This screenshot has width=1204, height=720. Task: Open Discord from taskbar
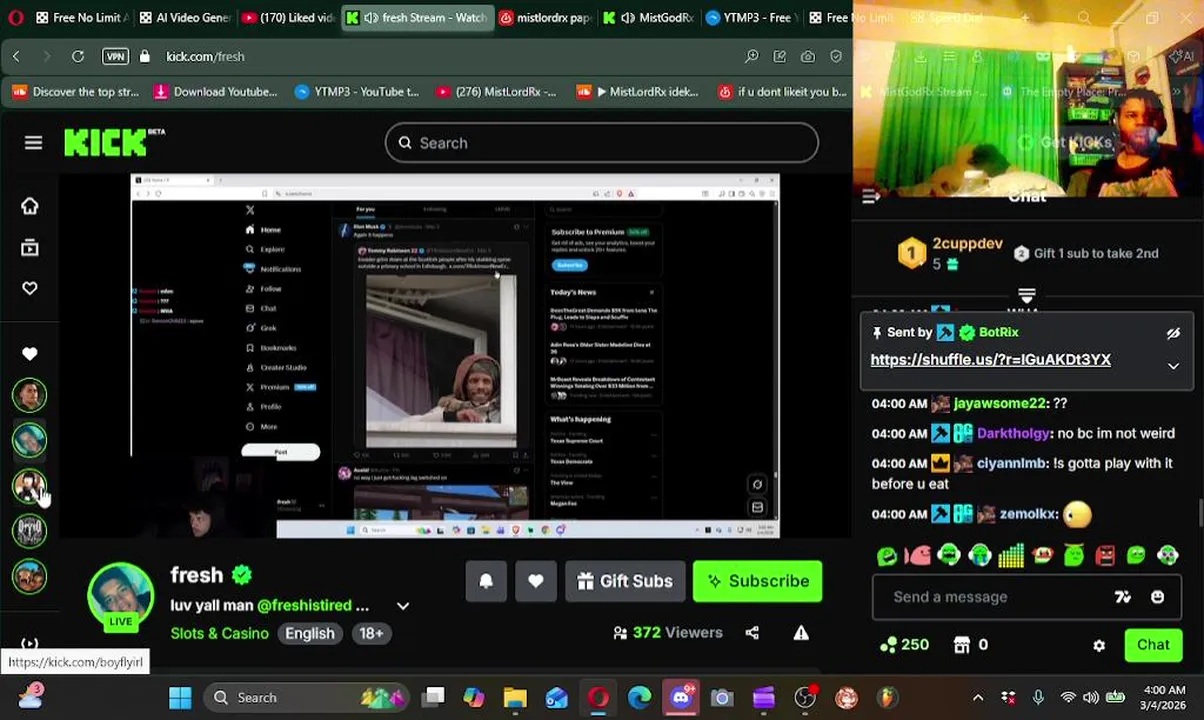(681, 697)
